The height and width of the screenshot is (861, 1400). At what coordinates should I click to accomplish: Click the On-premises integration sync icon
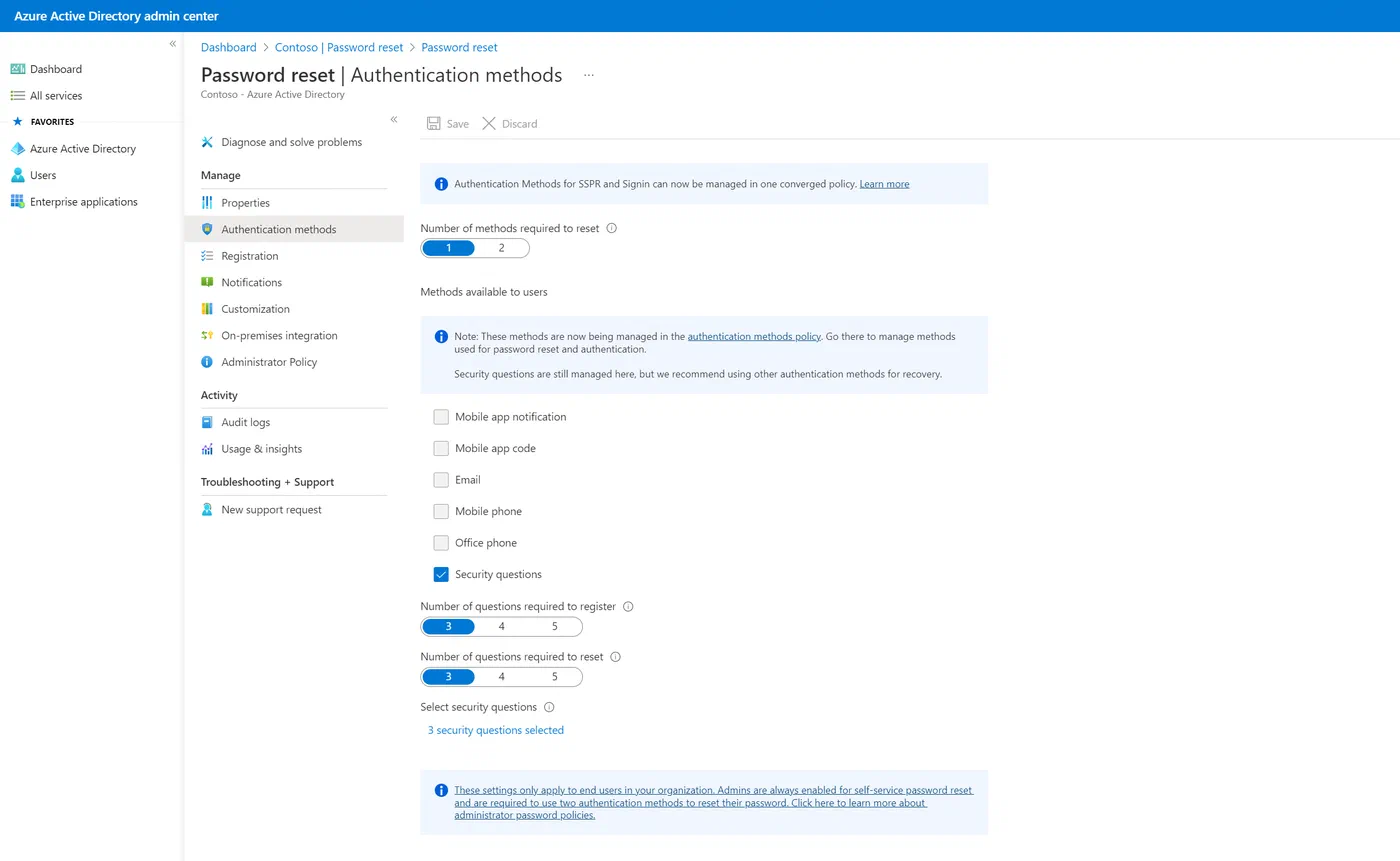pos(207,336)
